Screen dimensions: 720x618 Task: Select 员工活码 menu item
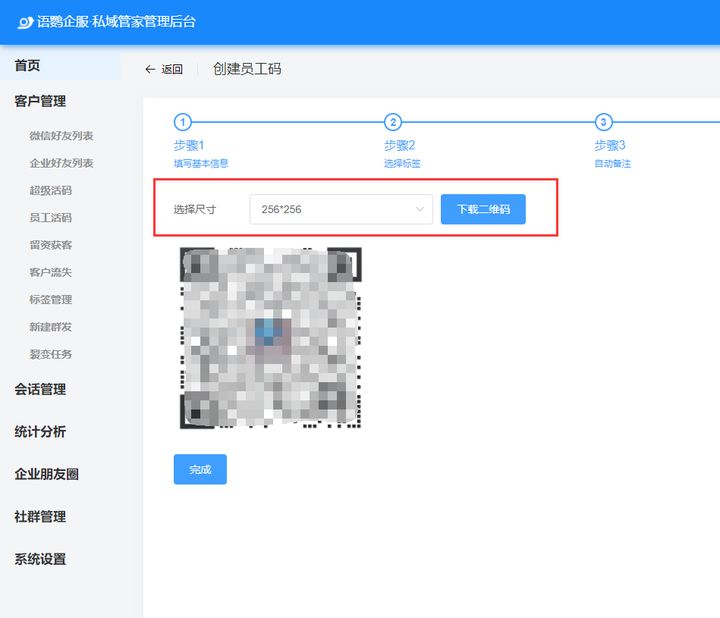(50, 217)
